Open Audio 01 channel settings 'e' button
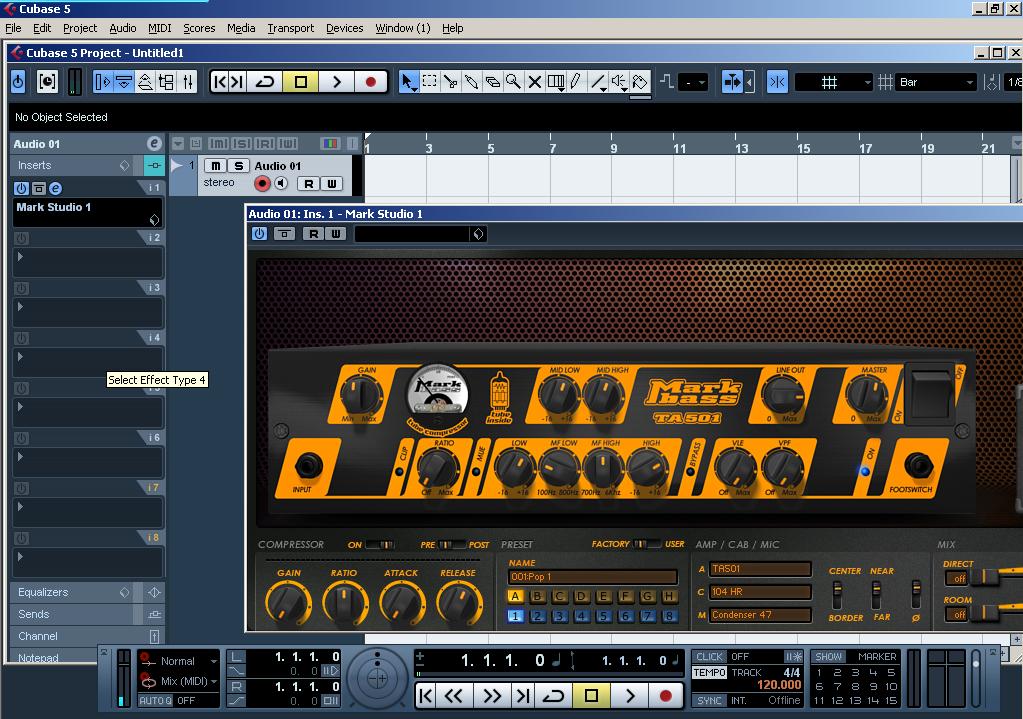Screen dimensions: 1023x719 [x=154, y=144]
